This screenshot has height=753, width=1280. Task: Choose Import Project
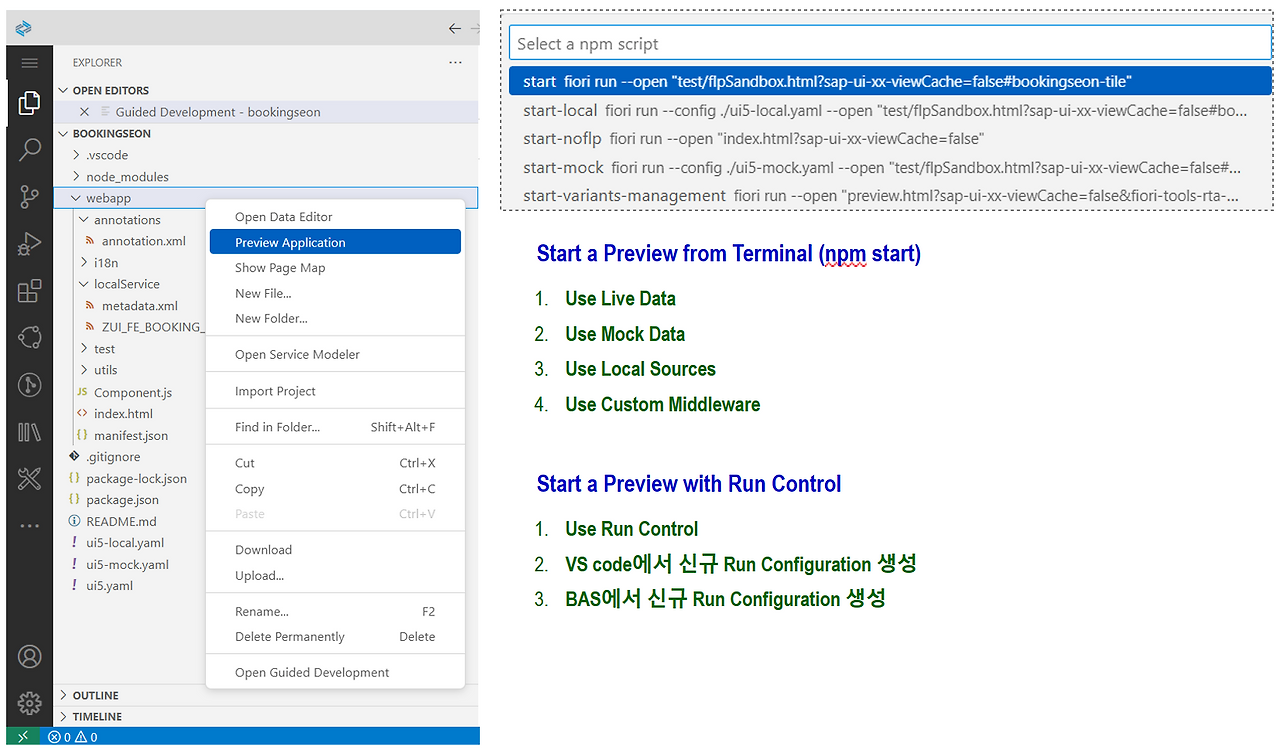tap(335, 391)
